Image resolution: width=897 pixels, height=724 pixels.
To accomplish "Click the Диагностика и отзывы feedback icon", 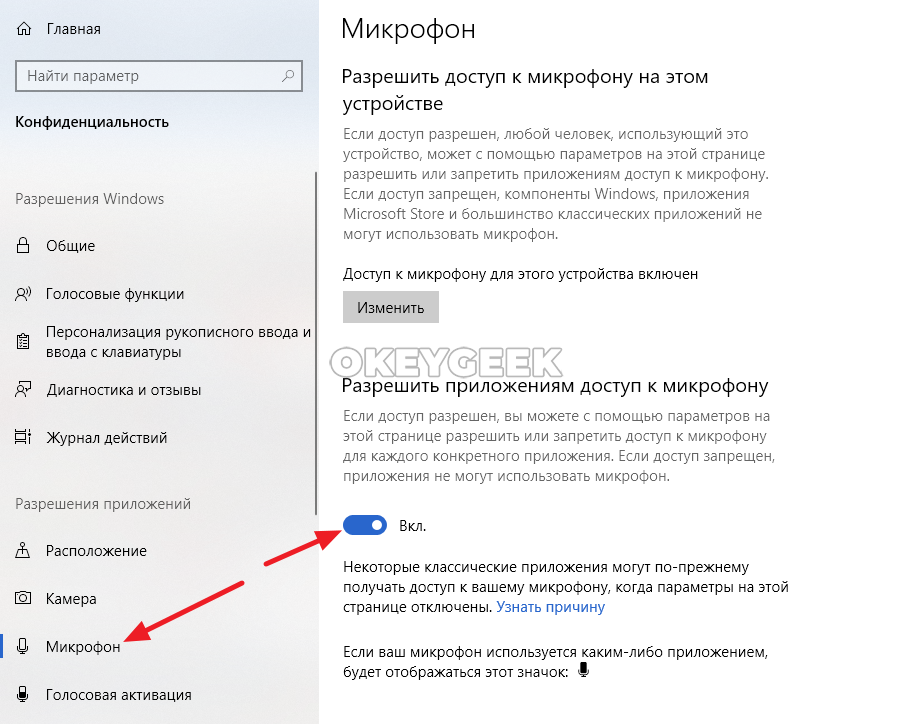I will tap(23, 389).
